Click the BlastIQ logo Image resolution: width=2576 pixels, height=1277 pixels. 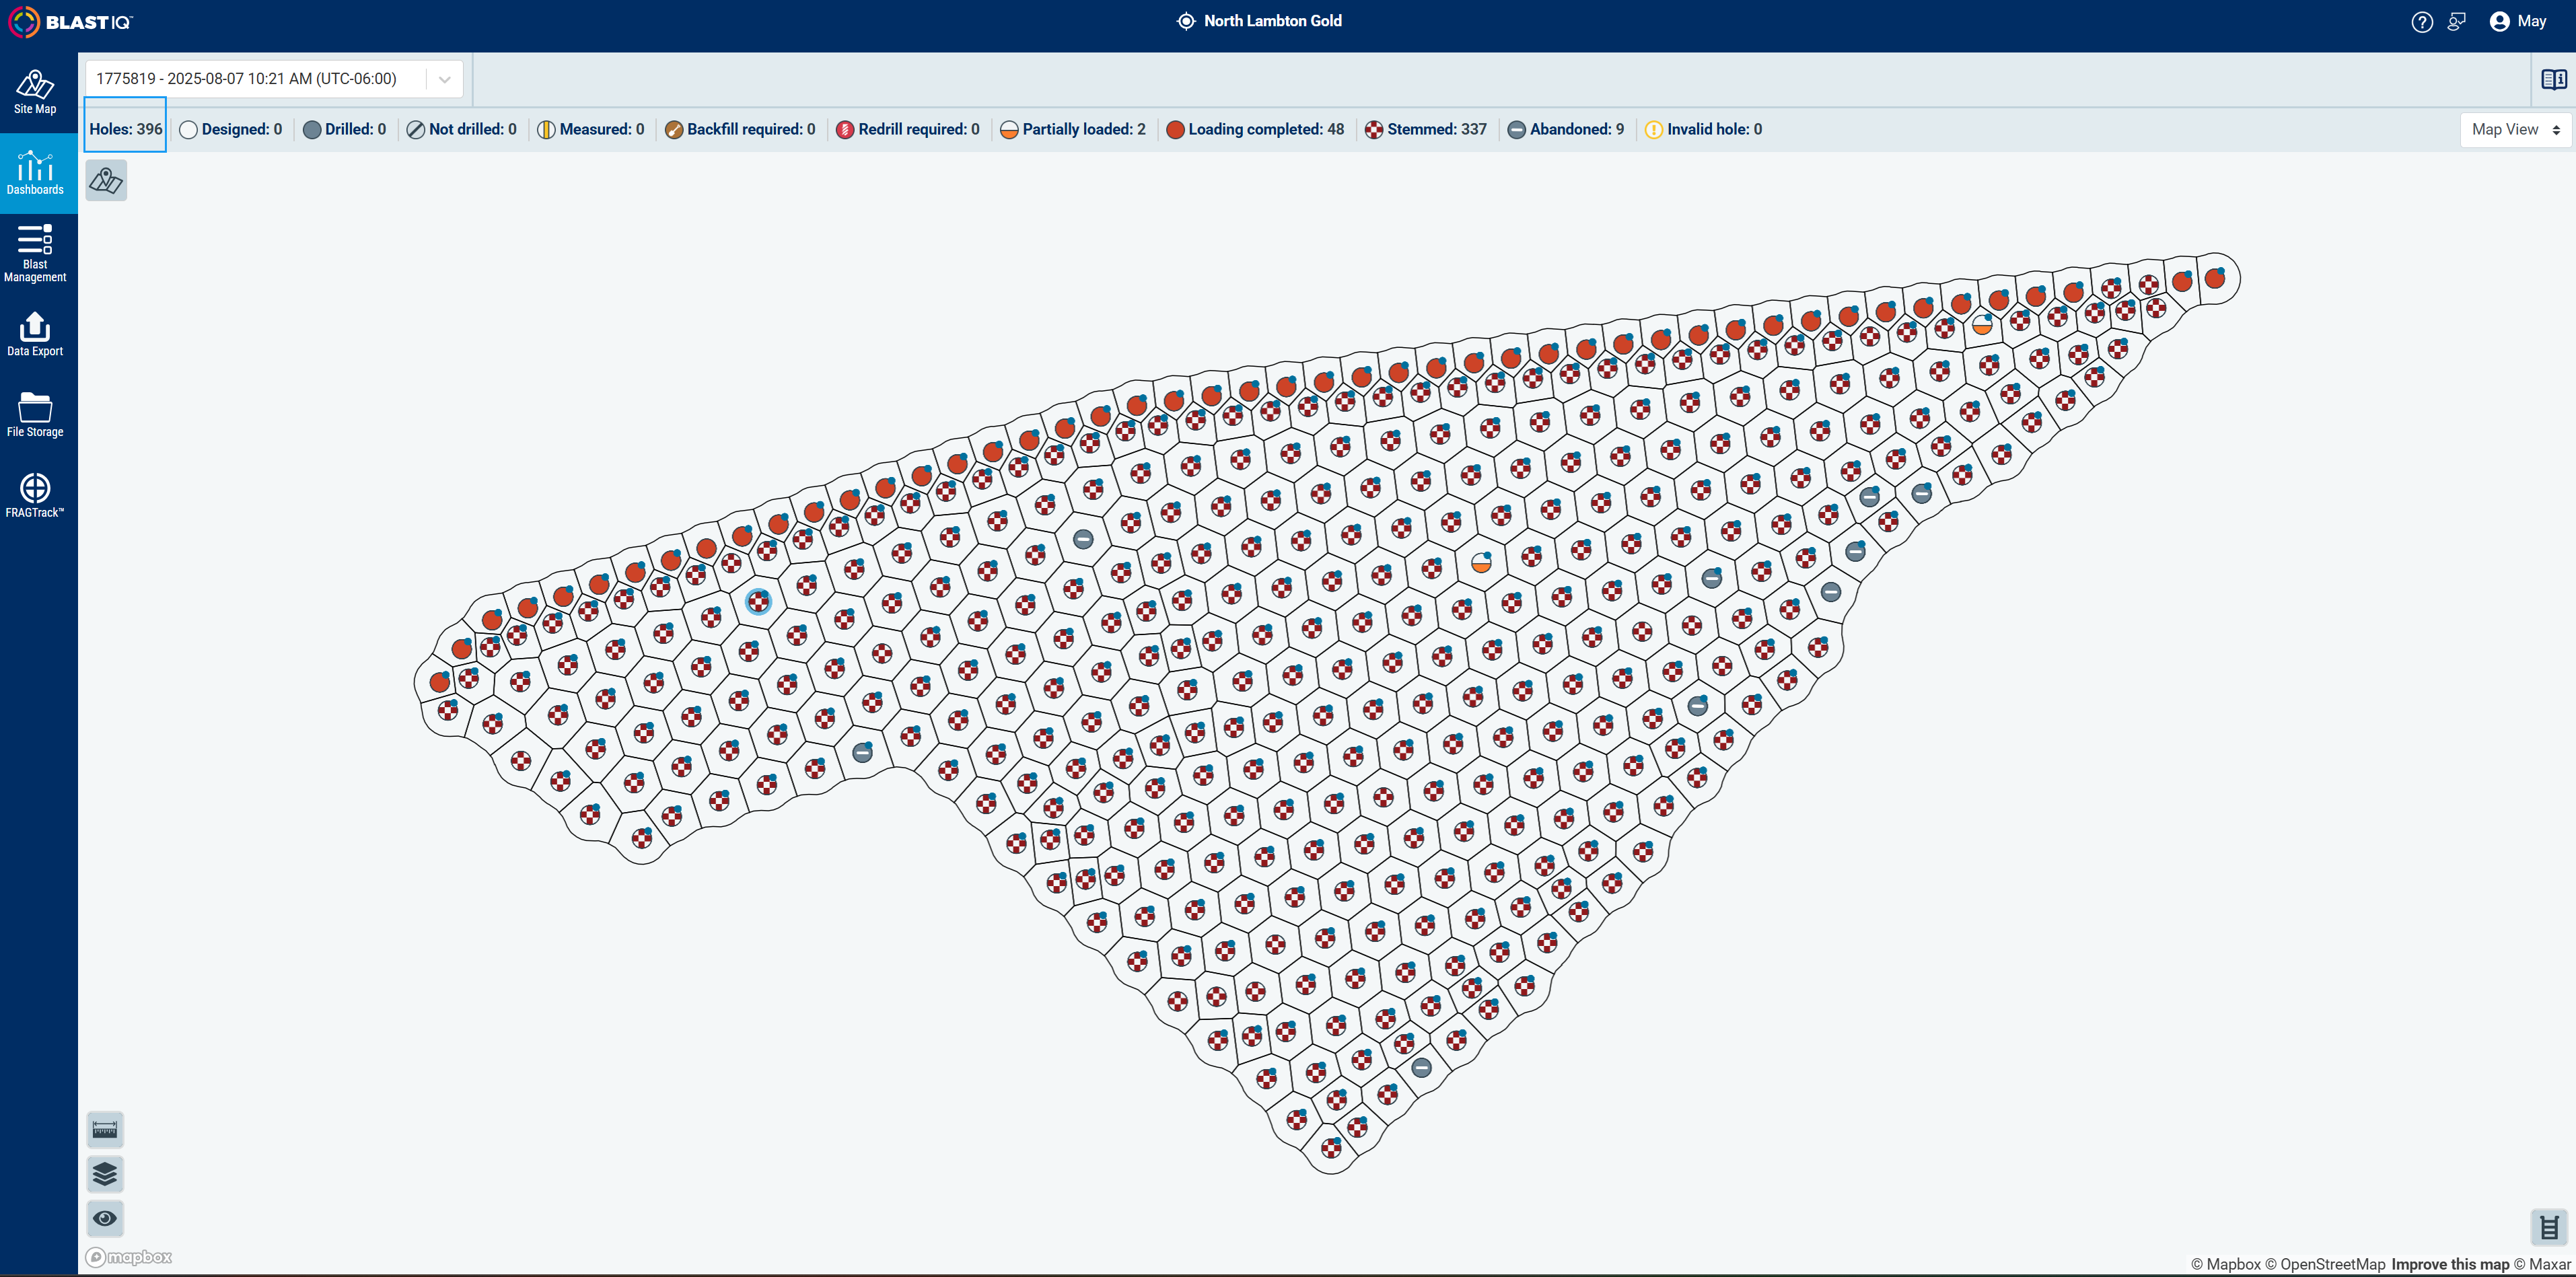tap(70, 22)
